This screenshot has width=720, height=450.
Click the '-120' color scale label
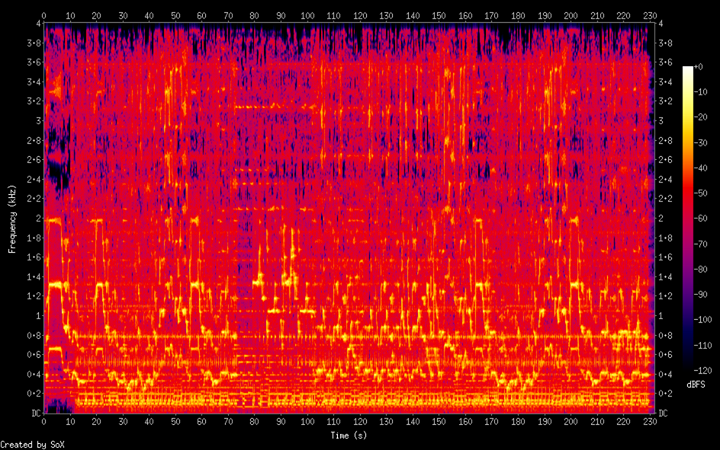703,370
